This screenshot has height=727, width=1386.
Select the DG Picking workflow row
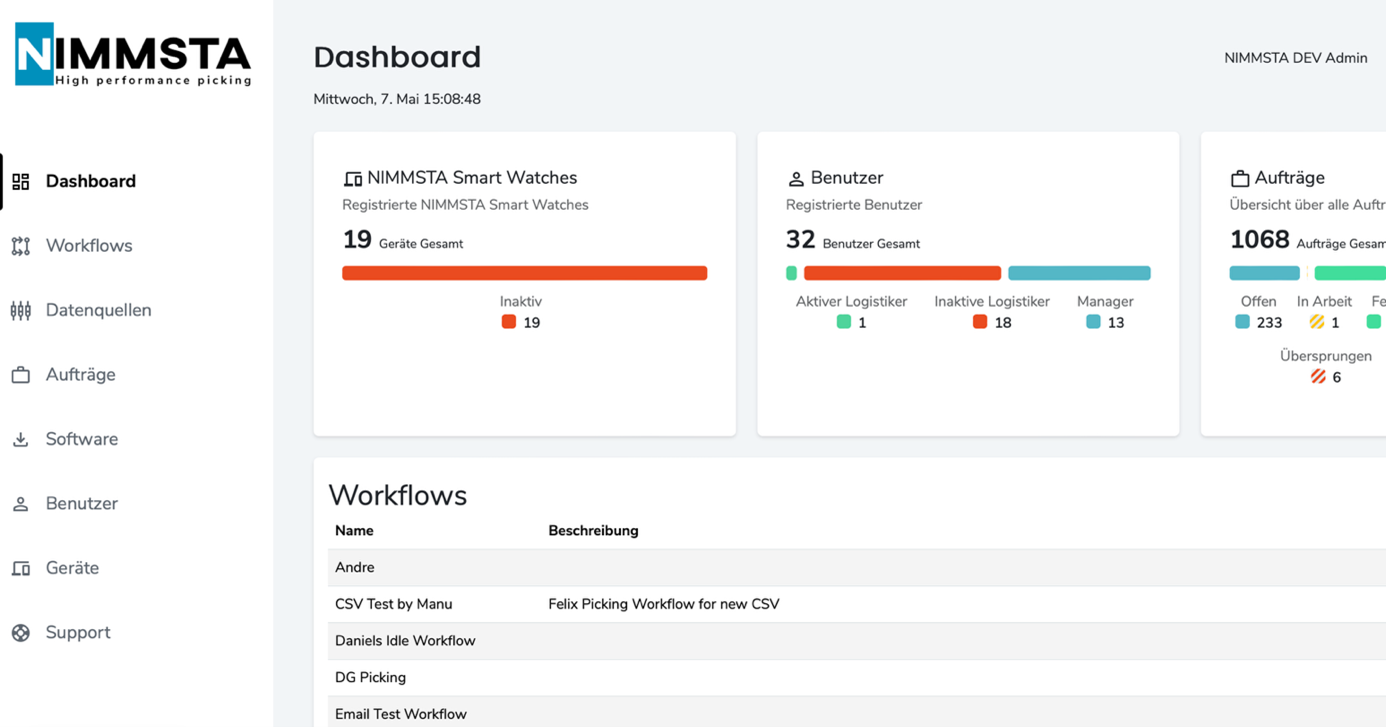(857, 678)
